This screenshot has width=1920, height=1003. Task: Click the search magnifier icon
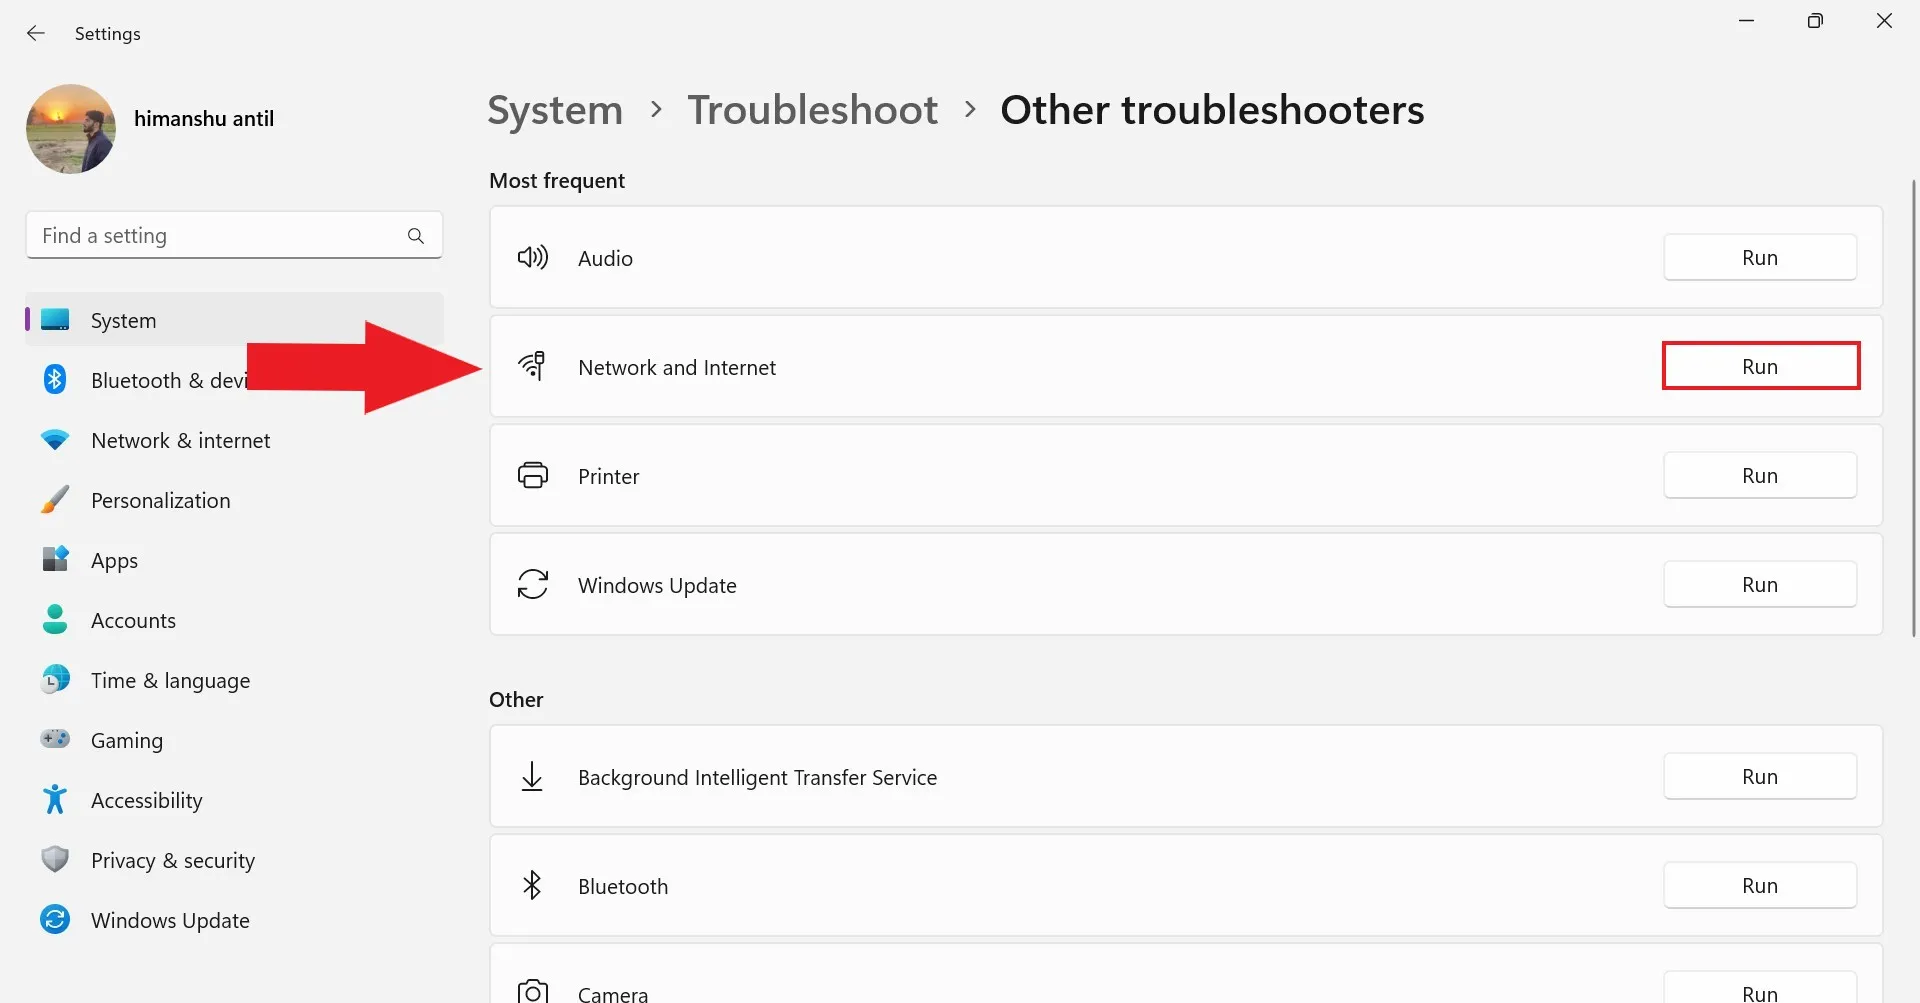click(416, 236)
